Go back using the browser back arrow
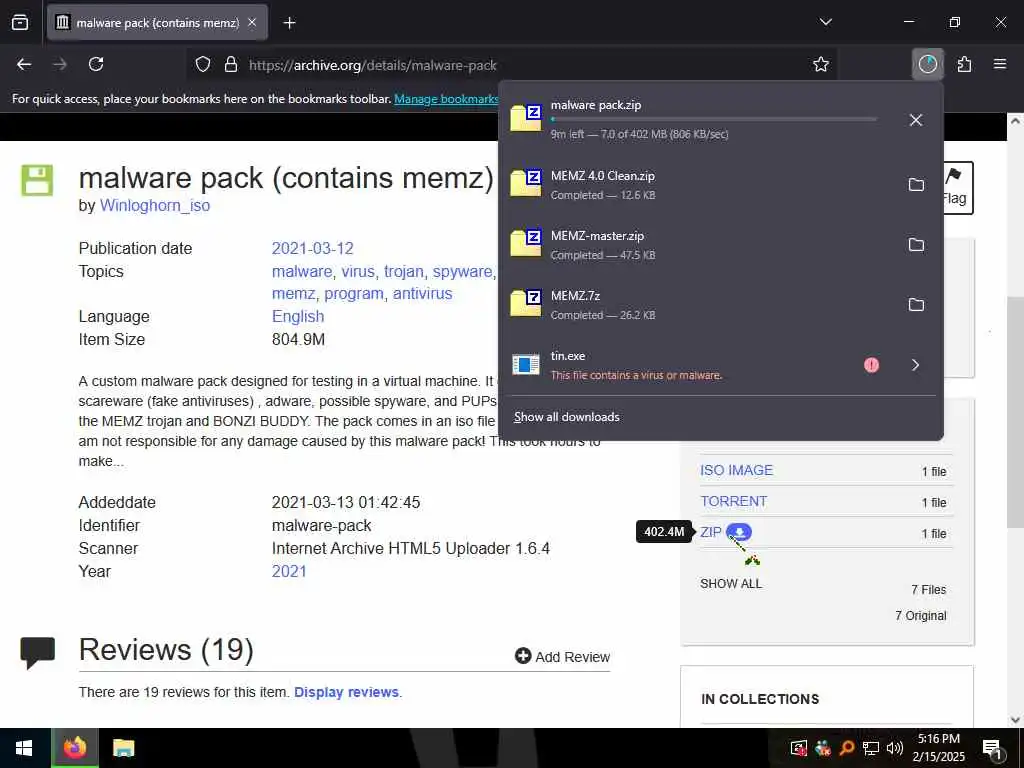Viewport: 1024px width, 768px height. [24, 64]
